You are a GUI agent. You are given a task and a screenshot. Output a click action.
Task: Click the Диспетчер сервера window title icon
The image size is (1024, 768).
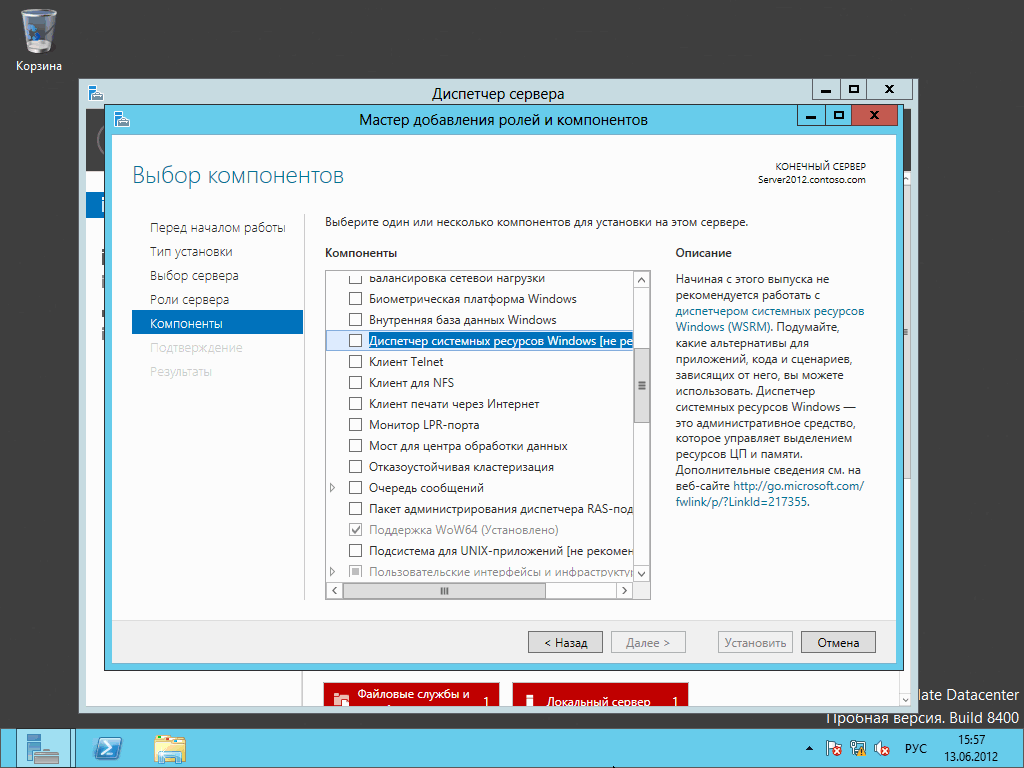click(96, 93)
